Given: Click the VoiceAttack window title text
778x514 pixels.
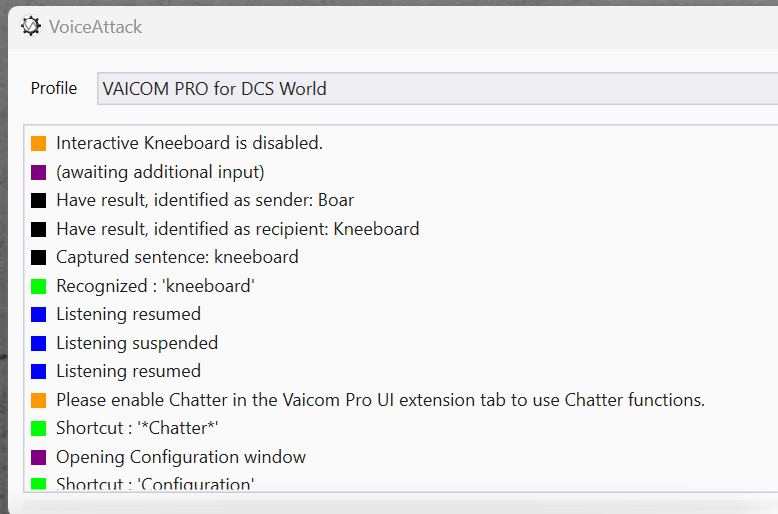Looking at the screenshot, I should click(x=95, y=27).
